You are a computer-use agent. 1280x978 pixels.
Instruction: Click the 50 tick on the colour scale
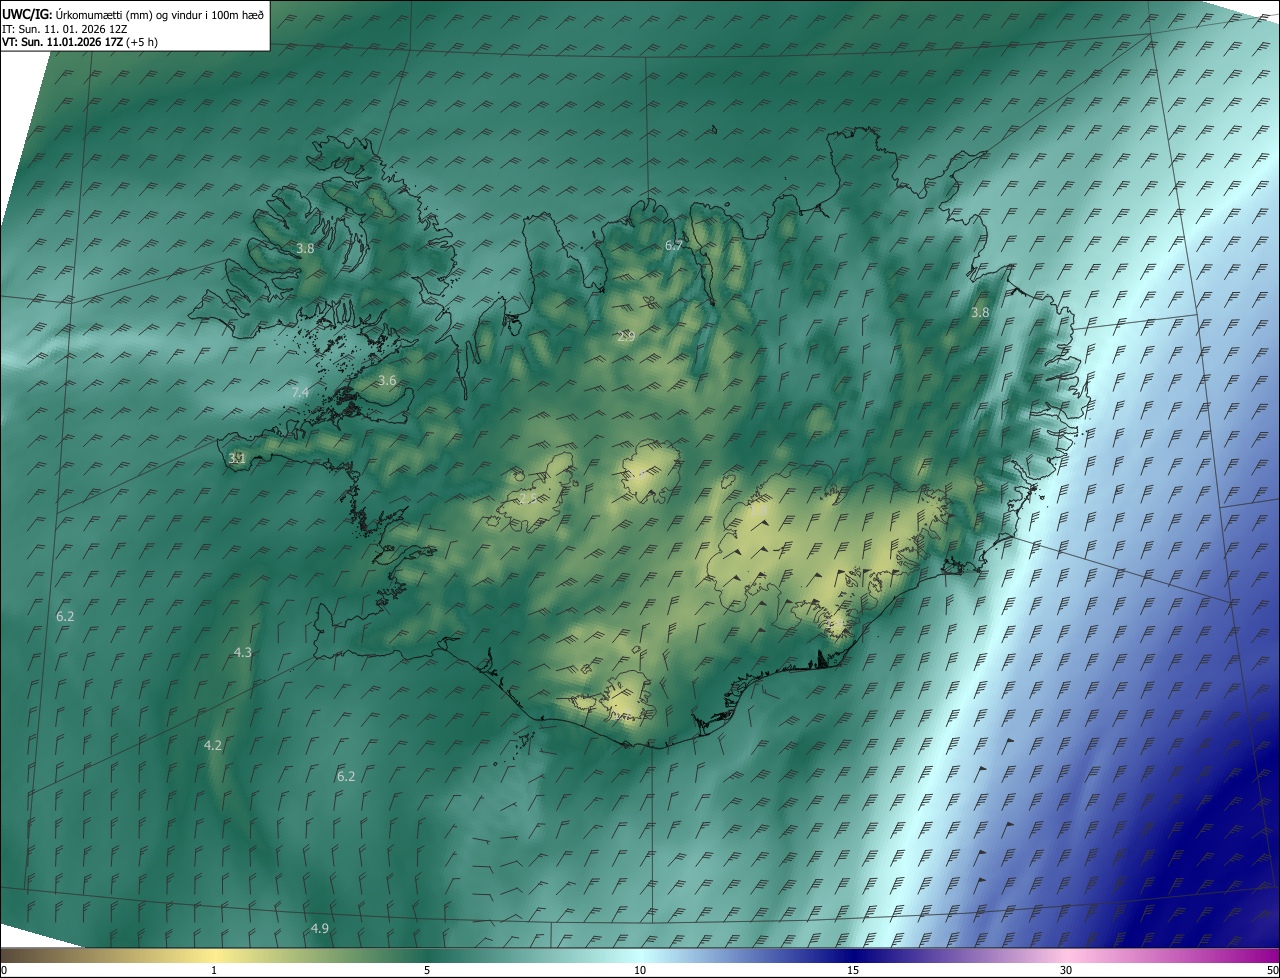tap(1272, 971)
